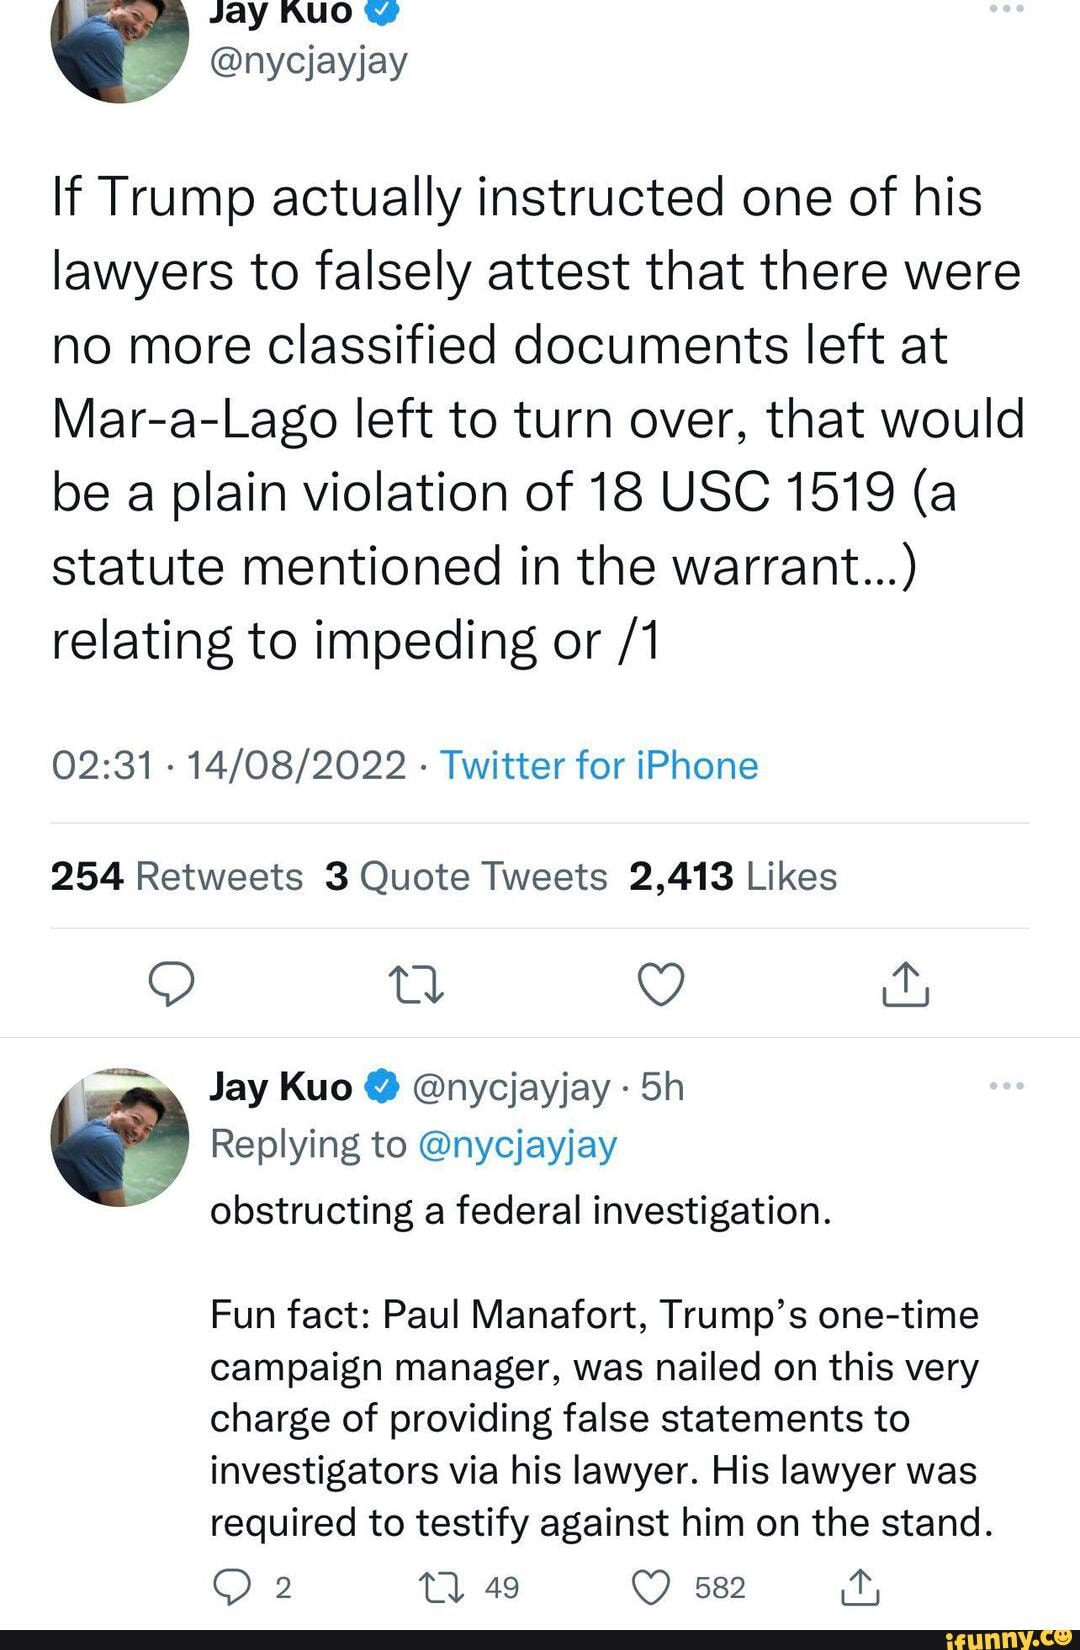Reply to the Paul Manafort reply tweet

pyautogui.click(x=233, y=1588)
